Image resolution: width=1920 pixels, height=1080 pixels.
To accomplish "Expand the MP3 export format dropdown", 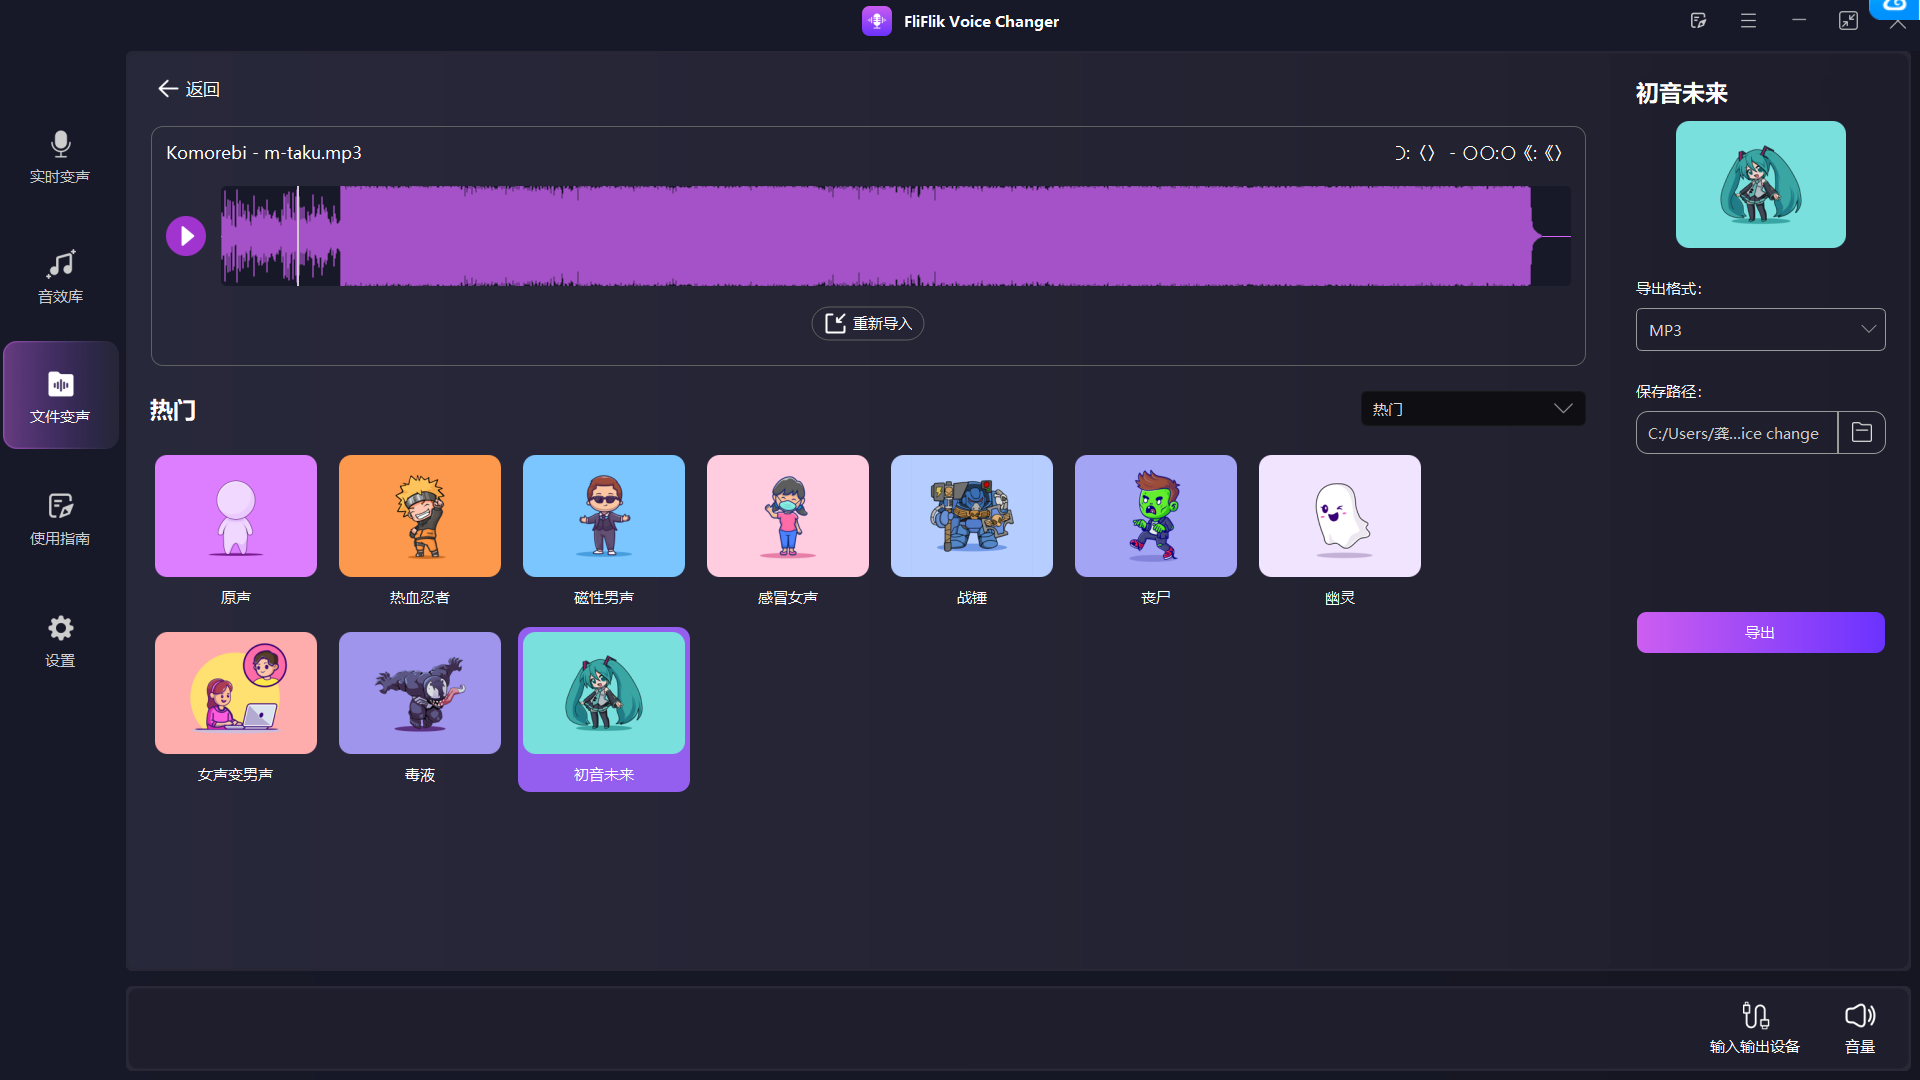I will [x=1760, y=330].
